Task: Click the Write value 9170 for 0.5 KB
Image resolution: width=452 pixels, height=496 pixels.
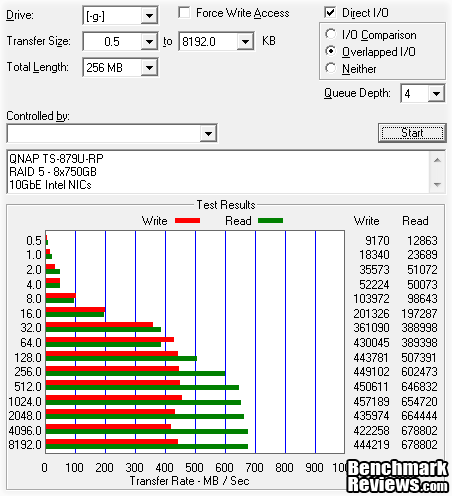Action: point(377,241)
